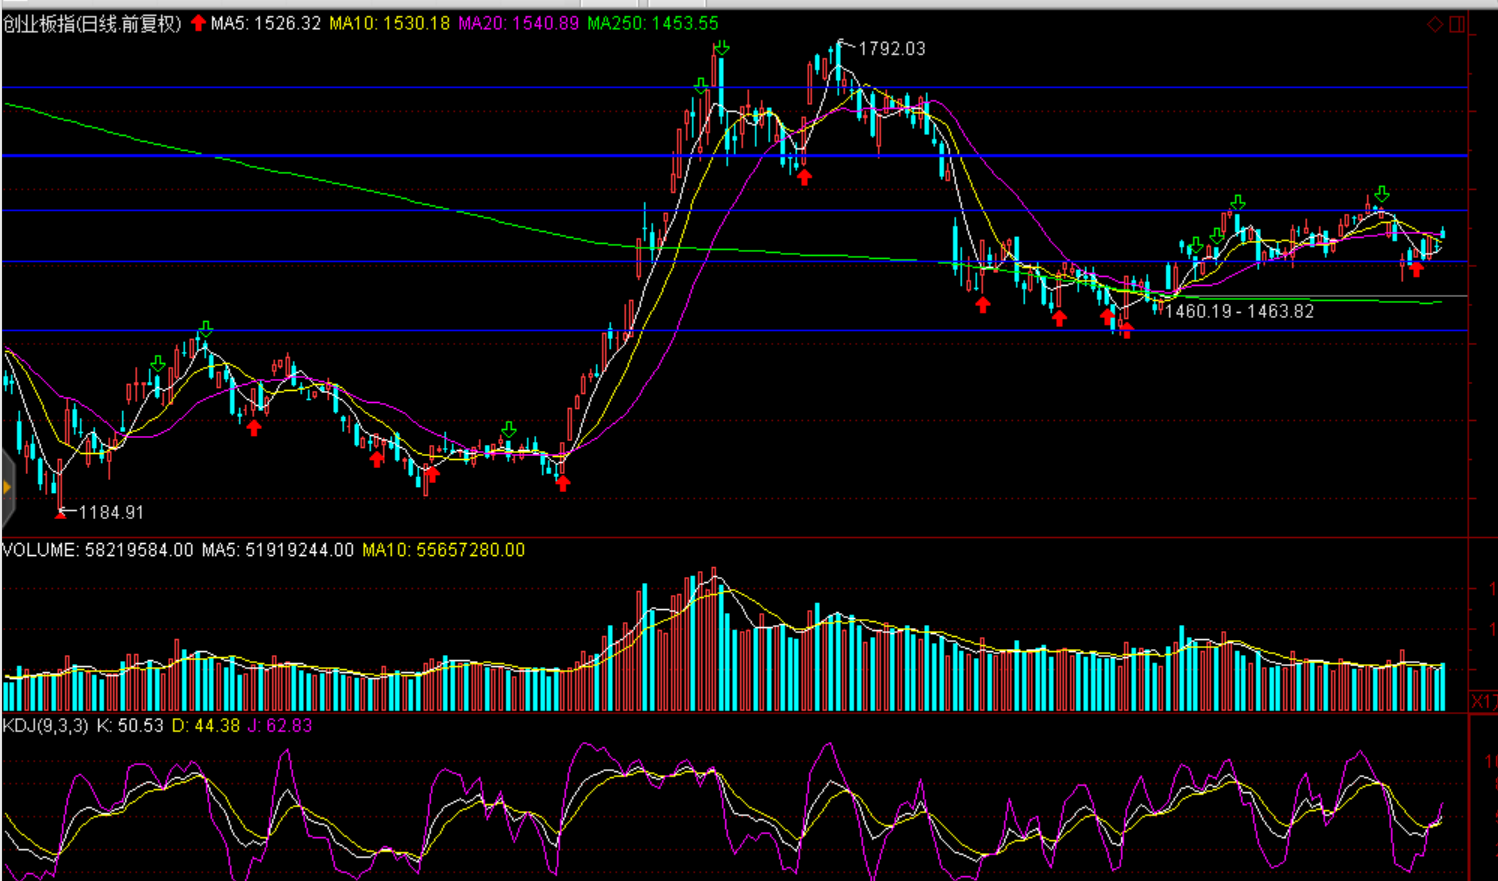
Task: Click the red buy arrow nearest the 1460.19 label
Action: tap(1126, 330)
